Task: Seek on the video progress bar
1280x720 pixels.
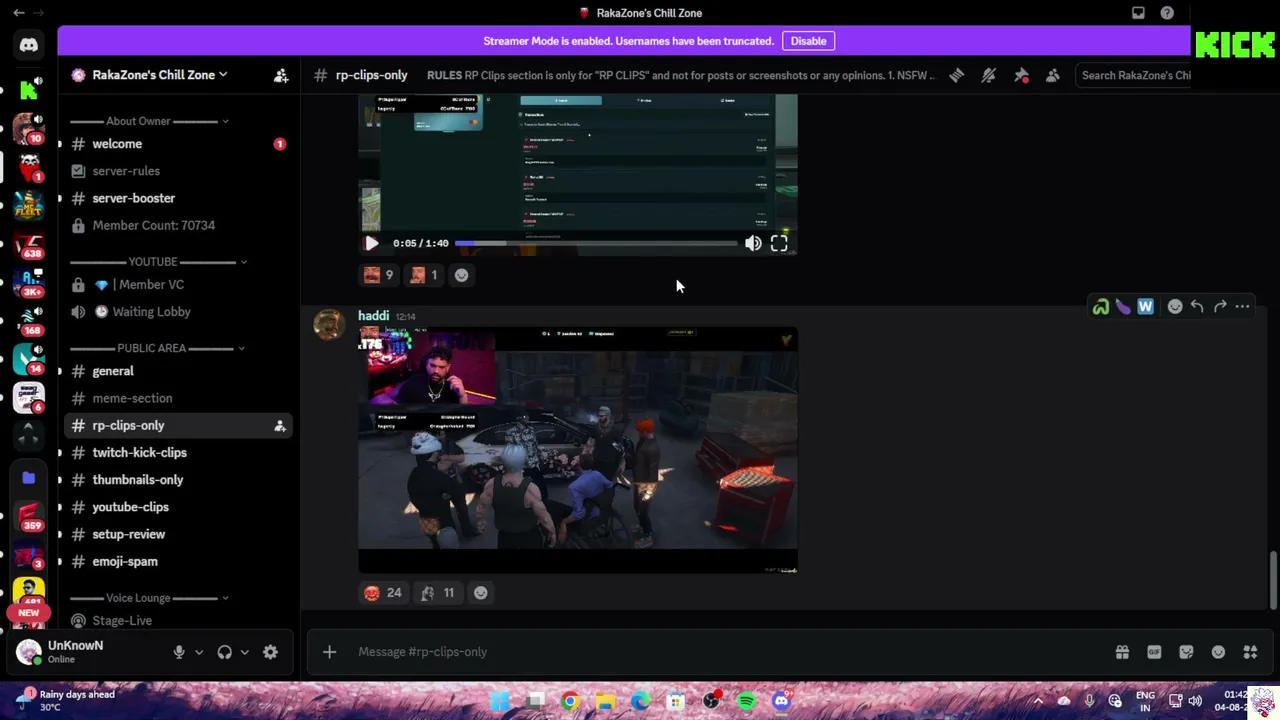Action: tap(596, 243)
